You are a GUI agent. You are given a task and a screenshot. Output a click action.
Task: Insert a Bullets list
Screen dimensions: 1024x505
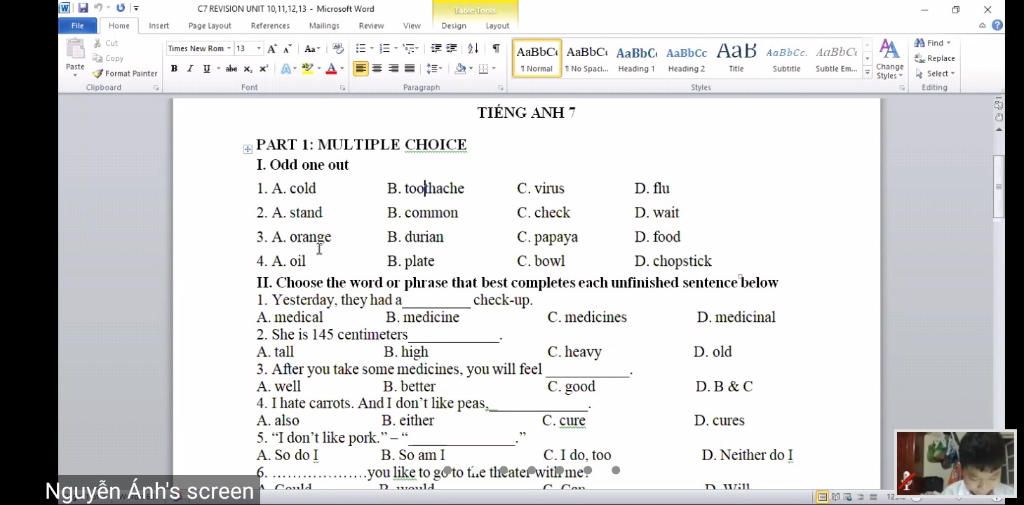(x=360, y=49)
